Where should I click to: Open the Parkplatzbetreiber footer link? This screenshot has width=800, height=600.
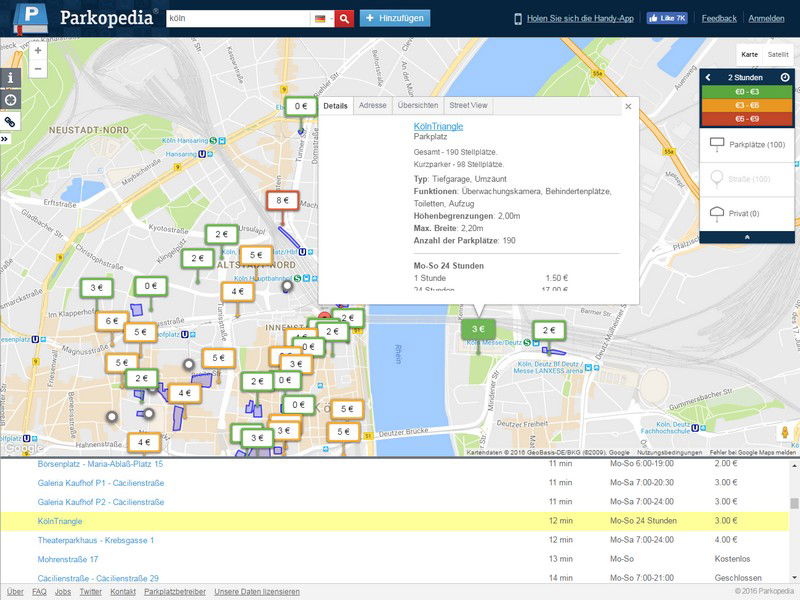(x=175, y=592)
